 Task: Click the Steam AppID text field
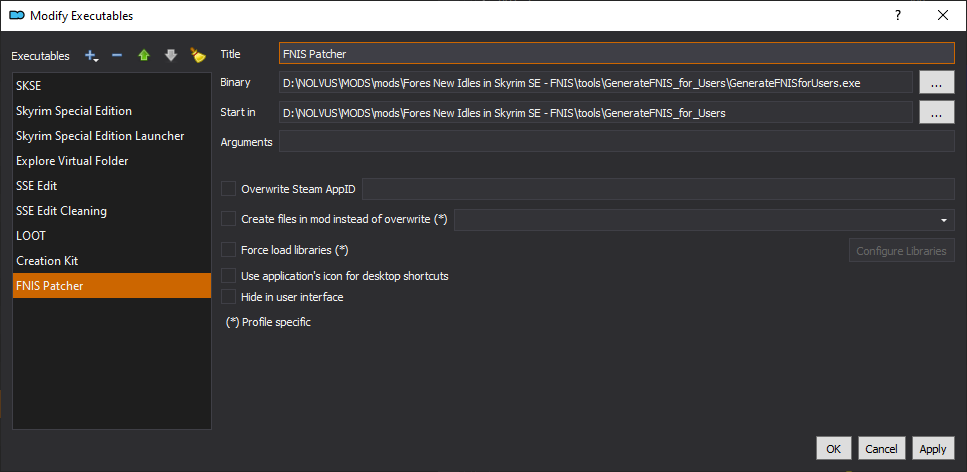click(x=658, y=189)
